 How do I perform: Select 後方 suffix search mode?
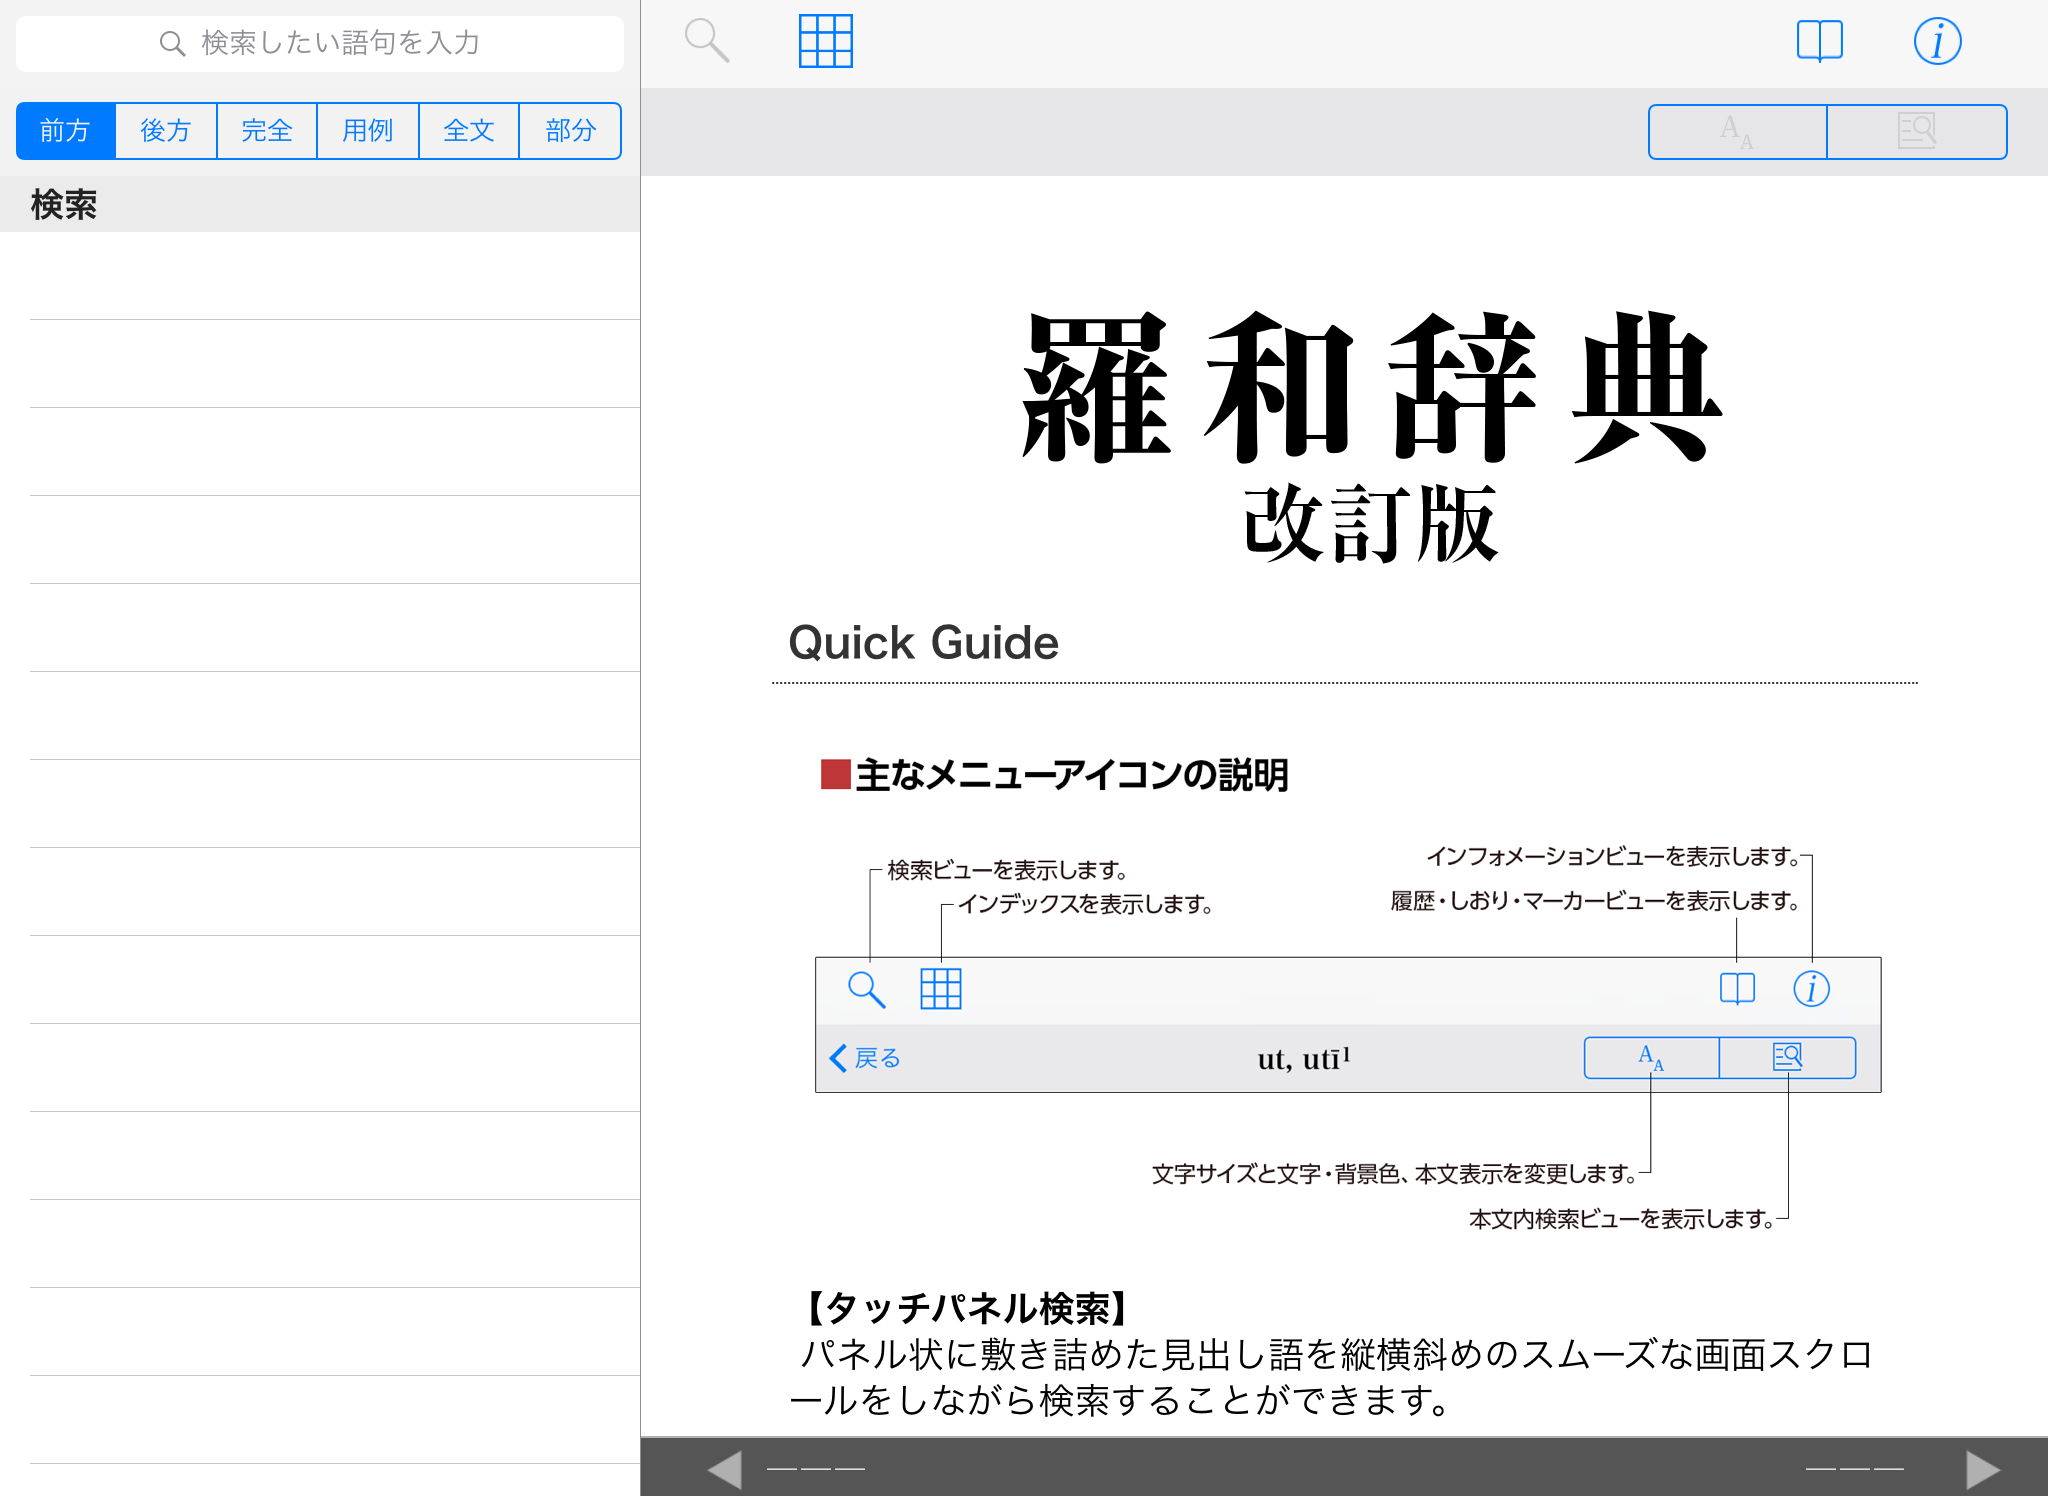(166, 131)
